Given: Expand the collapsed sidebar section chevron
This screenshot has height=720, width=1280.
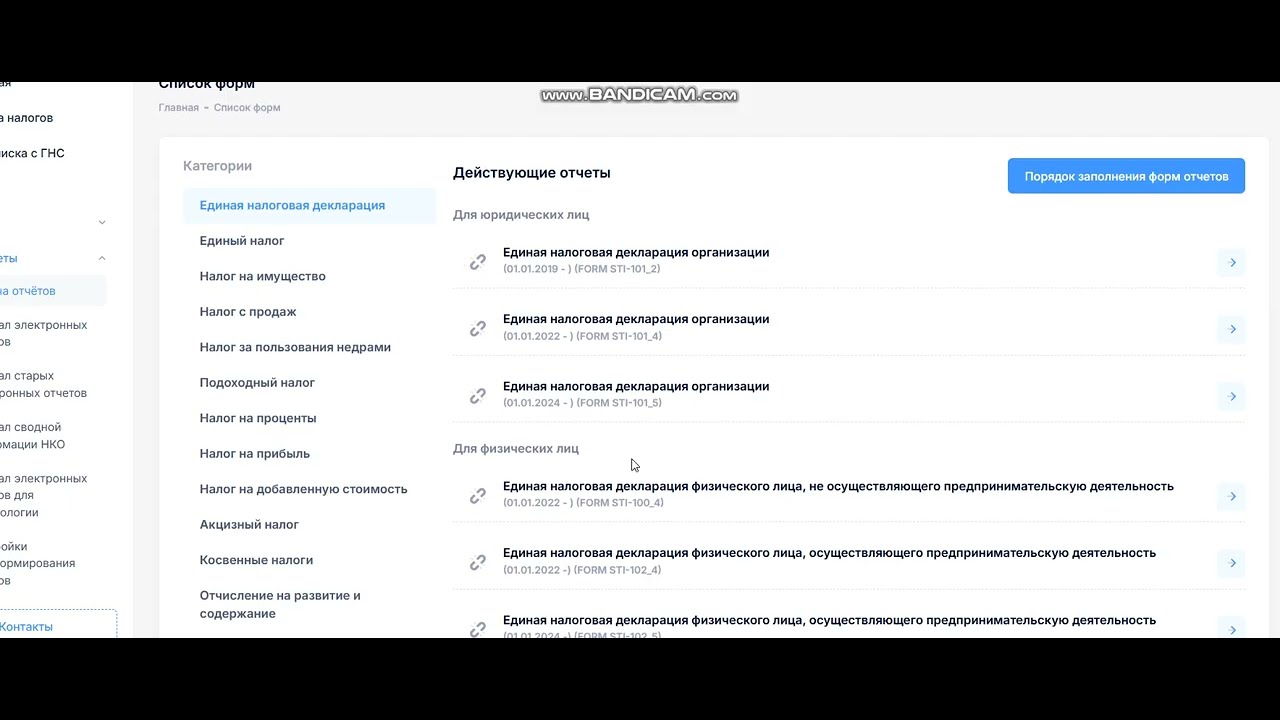Looking at the screenshot, I should [x=102, y=222].
